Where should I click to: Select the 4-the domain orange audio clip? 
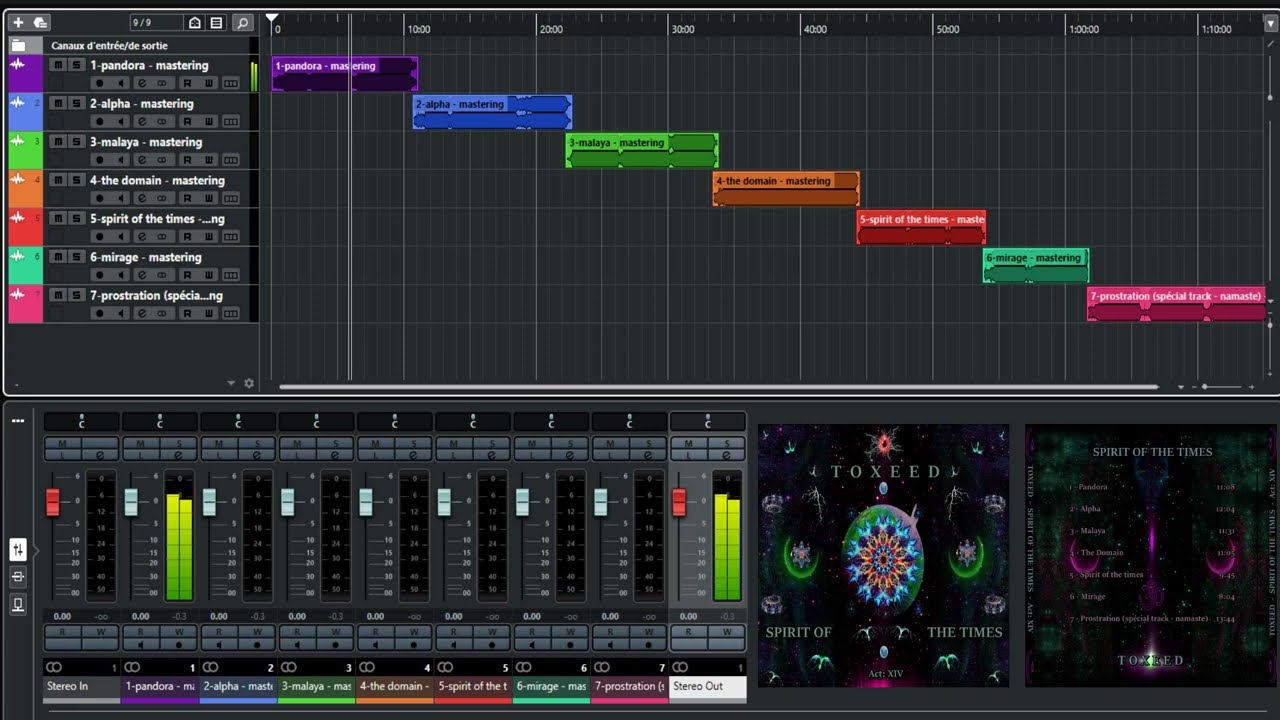click(x=786, y=189)
